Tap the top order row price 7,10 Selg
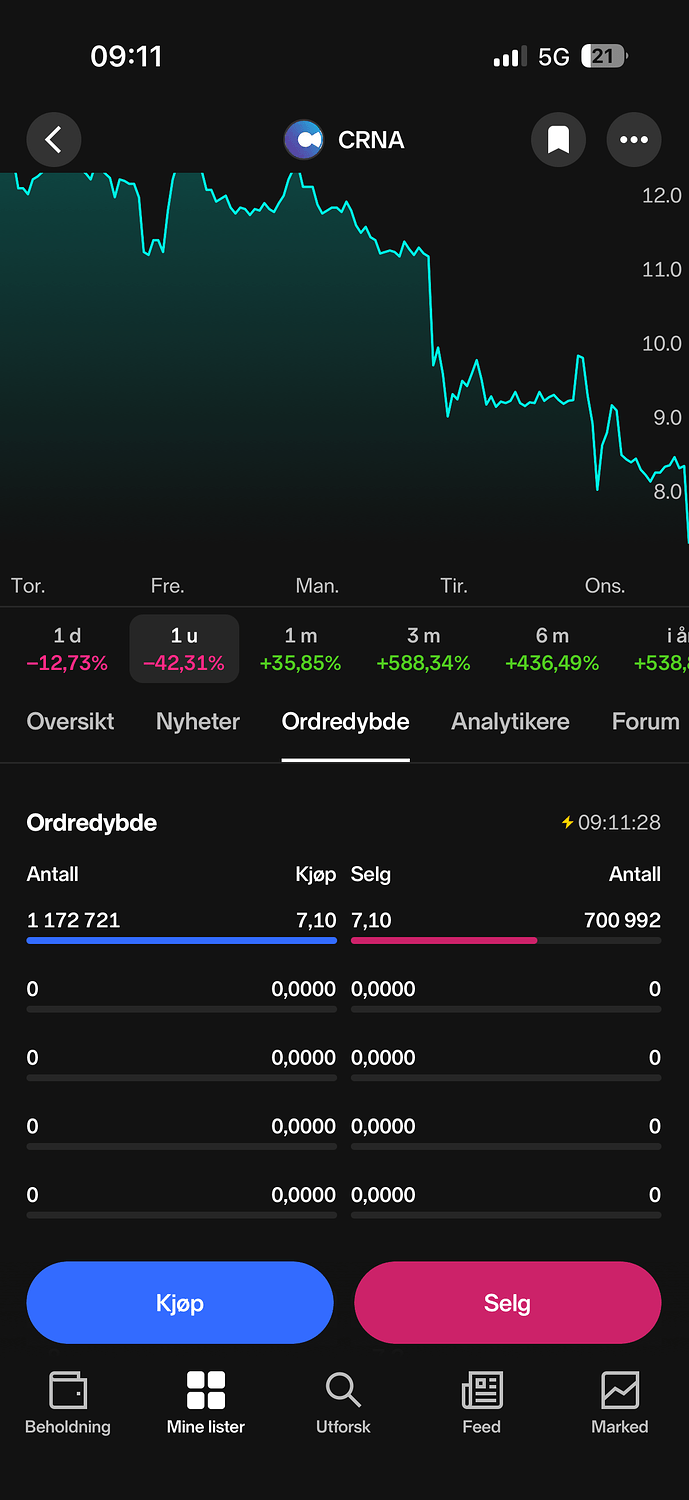This screenshot has height=1500, width=689. [x=372, y=920]
